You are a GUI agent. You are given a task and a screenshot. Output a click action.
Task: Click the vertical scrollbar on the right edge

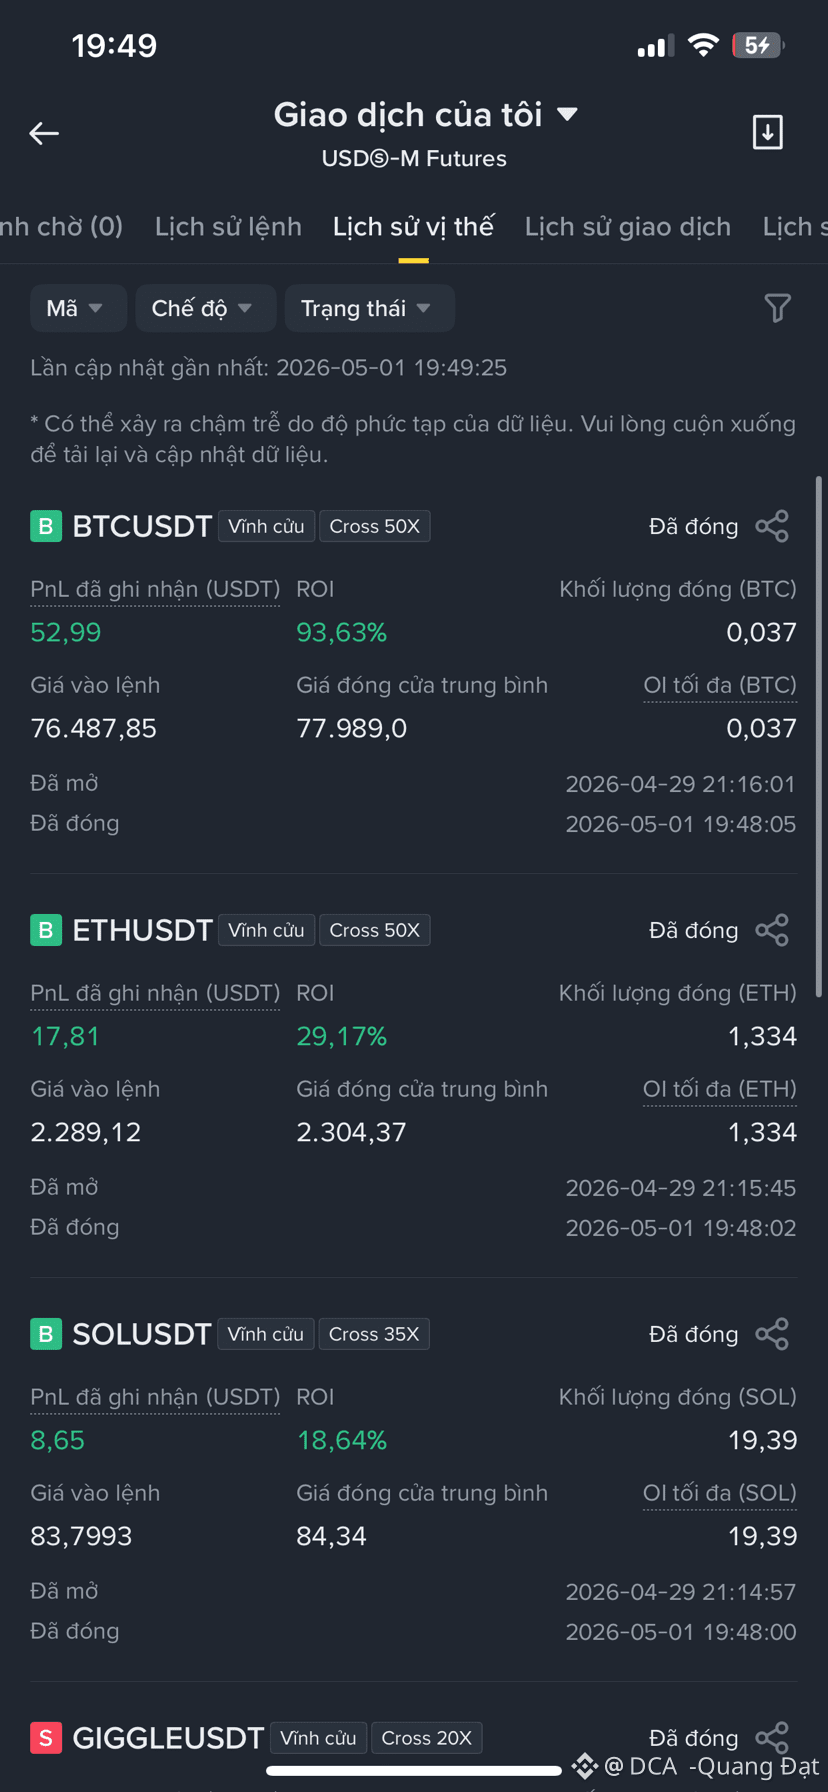click(819, 735)
